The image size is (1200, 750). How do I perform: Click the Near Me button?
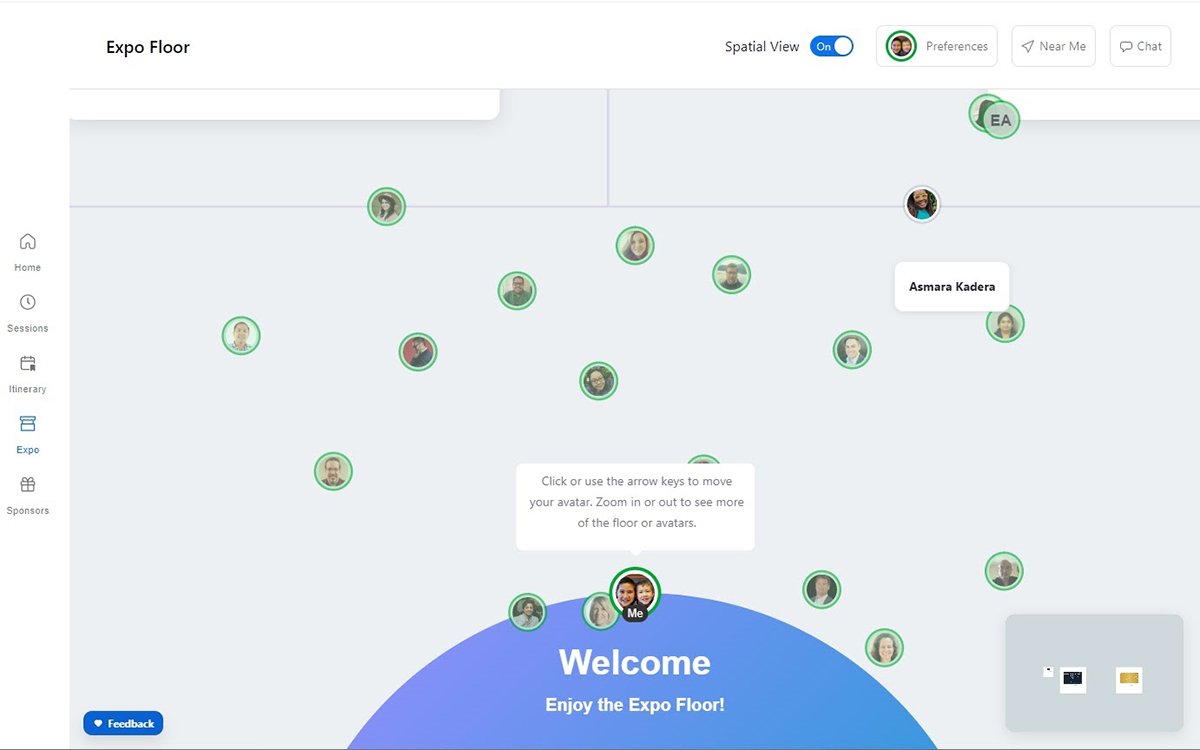coord(1053,45)
